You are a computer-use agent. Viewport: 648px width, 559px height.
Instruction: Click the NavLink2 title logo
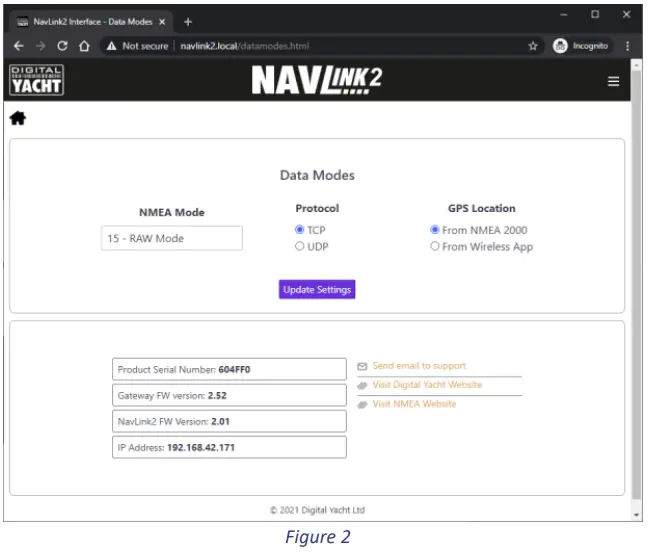tap(317, 80)
